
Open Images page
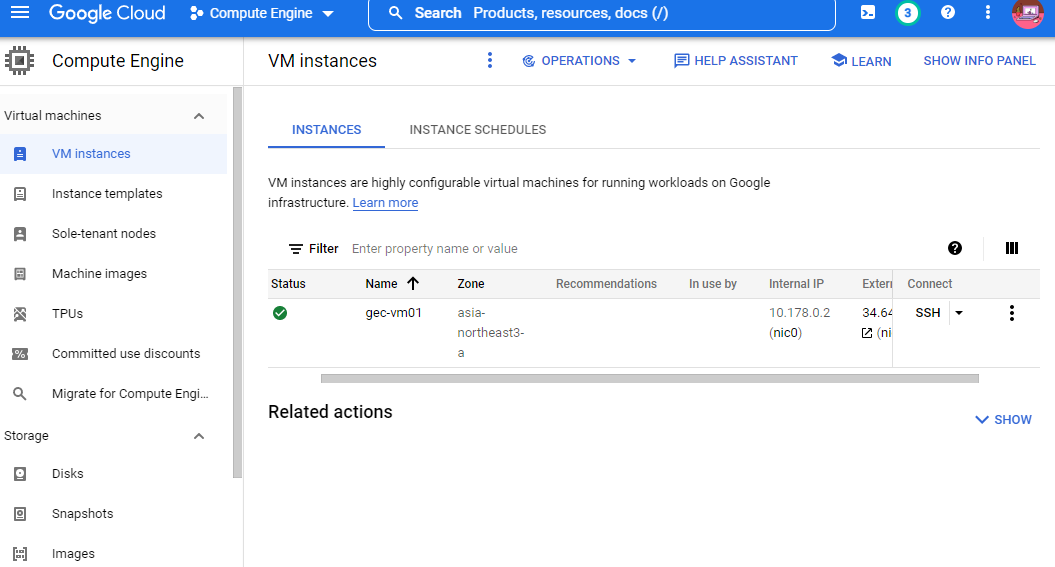[73, 554]
